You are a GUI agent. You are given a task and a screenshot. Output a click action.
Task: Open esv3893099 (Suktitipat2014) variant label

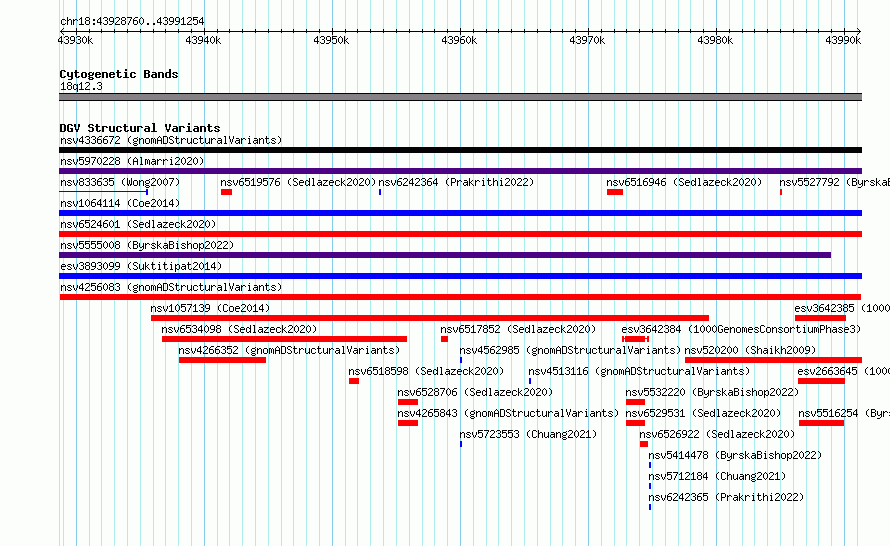[x=141, y=266]
